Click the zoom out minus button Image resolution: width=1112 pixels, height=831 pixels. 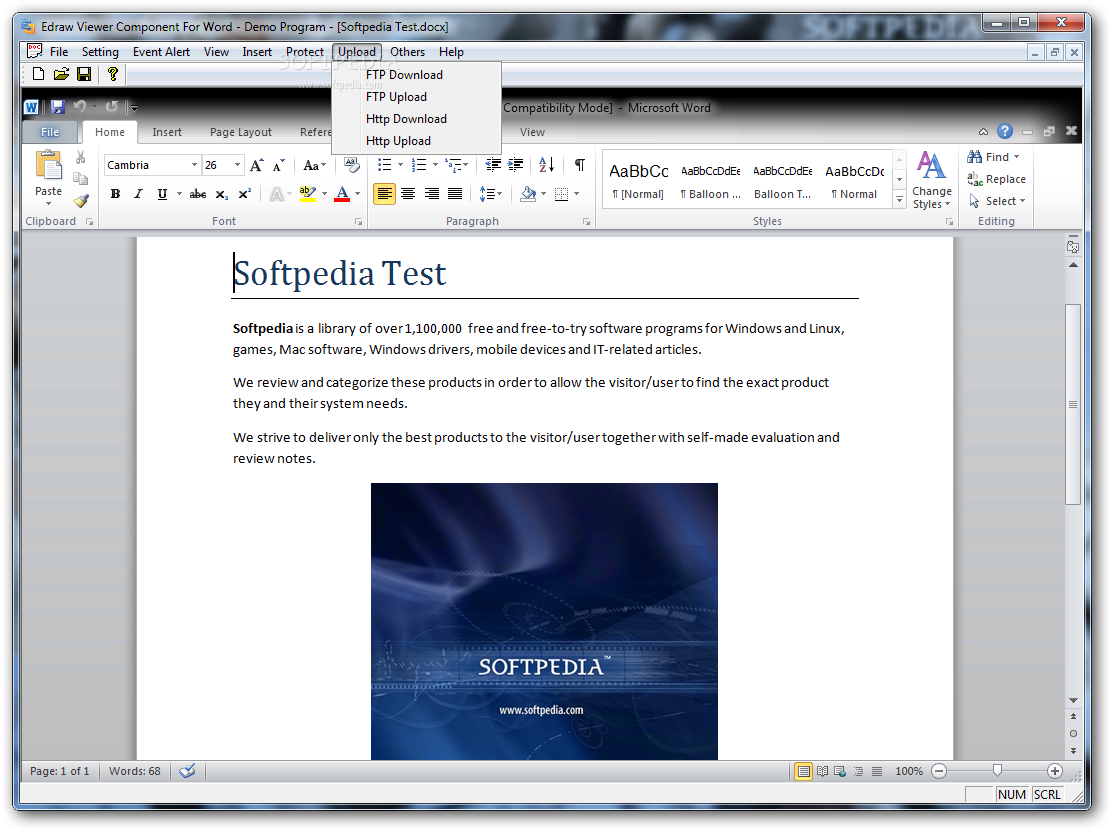click(939, 771)
